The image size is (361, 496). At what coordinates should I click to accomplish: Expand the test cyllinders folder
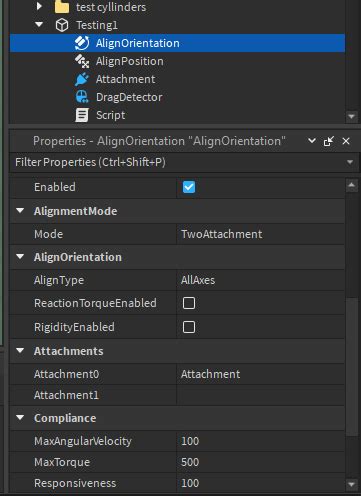pos(39,6)
